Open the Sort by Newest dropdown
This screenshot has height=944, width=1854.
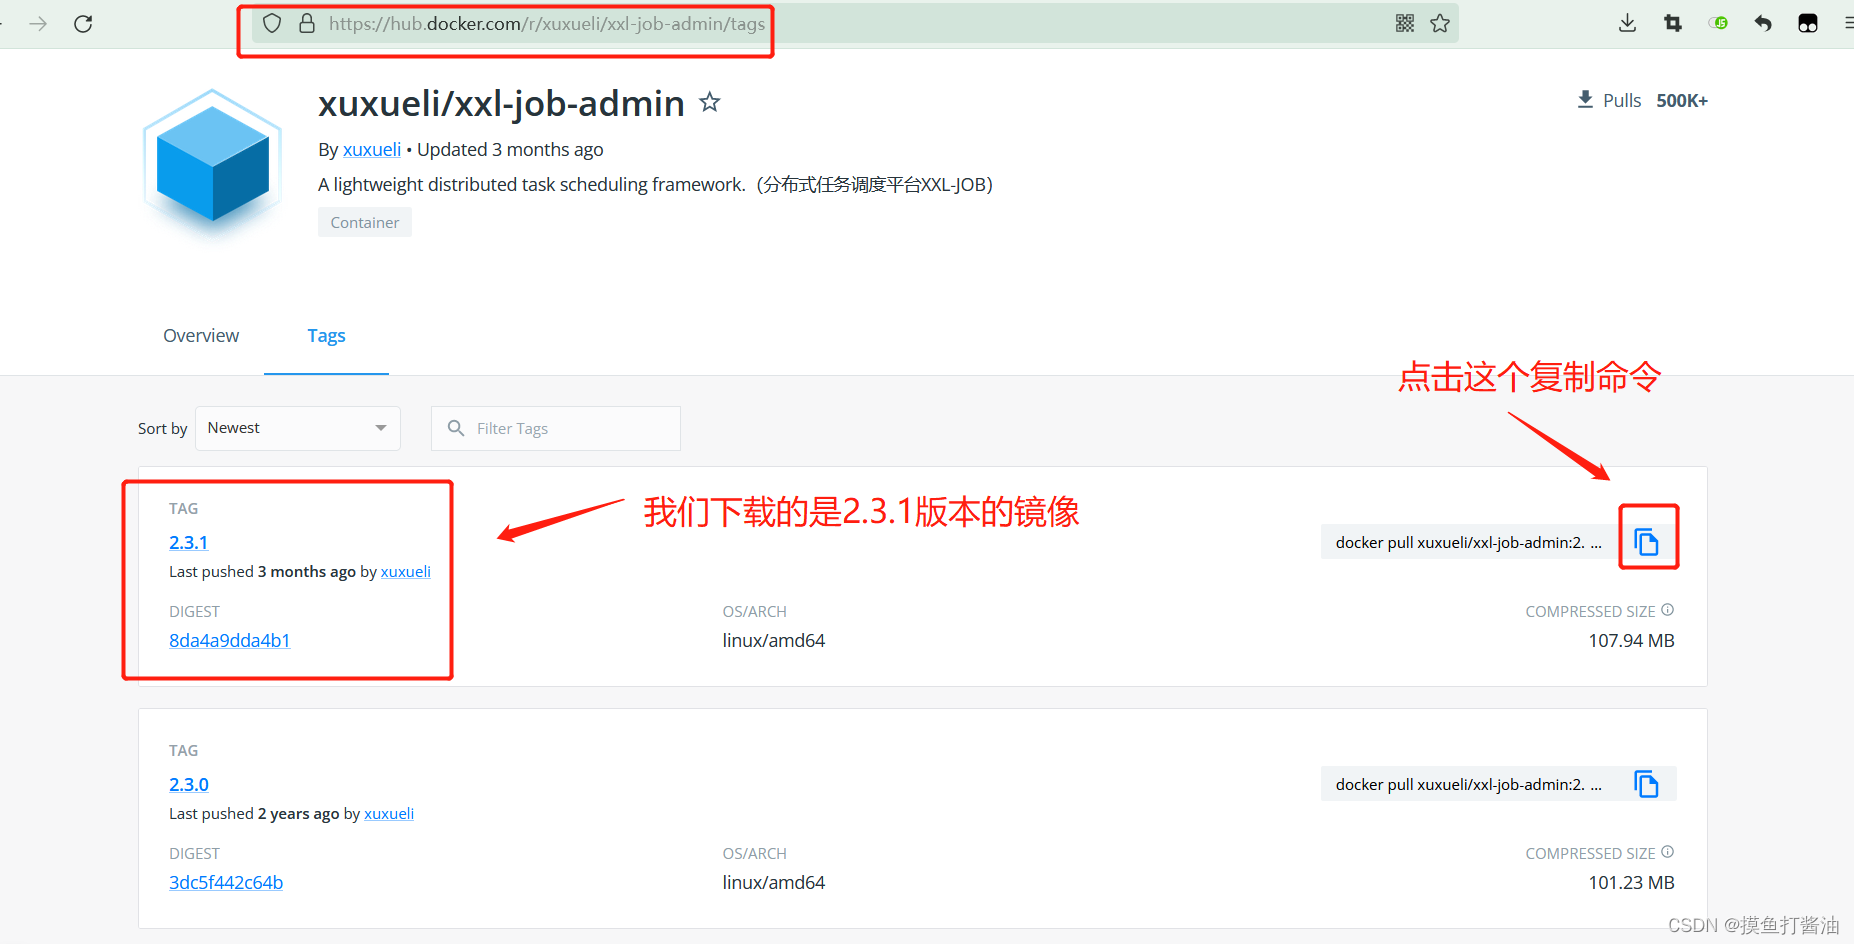tap(298, 428)
